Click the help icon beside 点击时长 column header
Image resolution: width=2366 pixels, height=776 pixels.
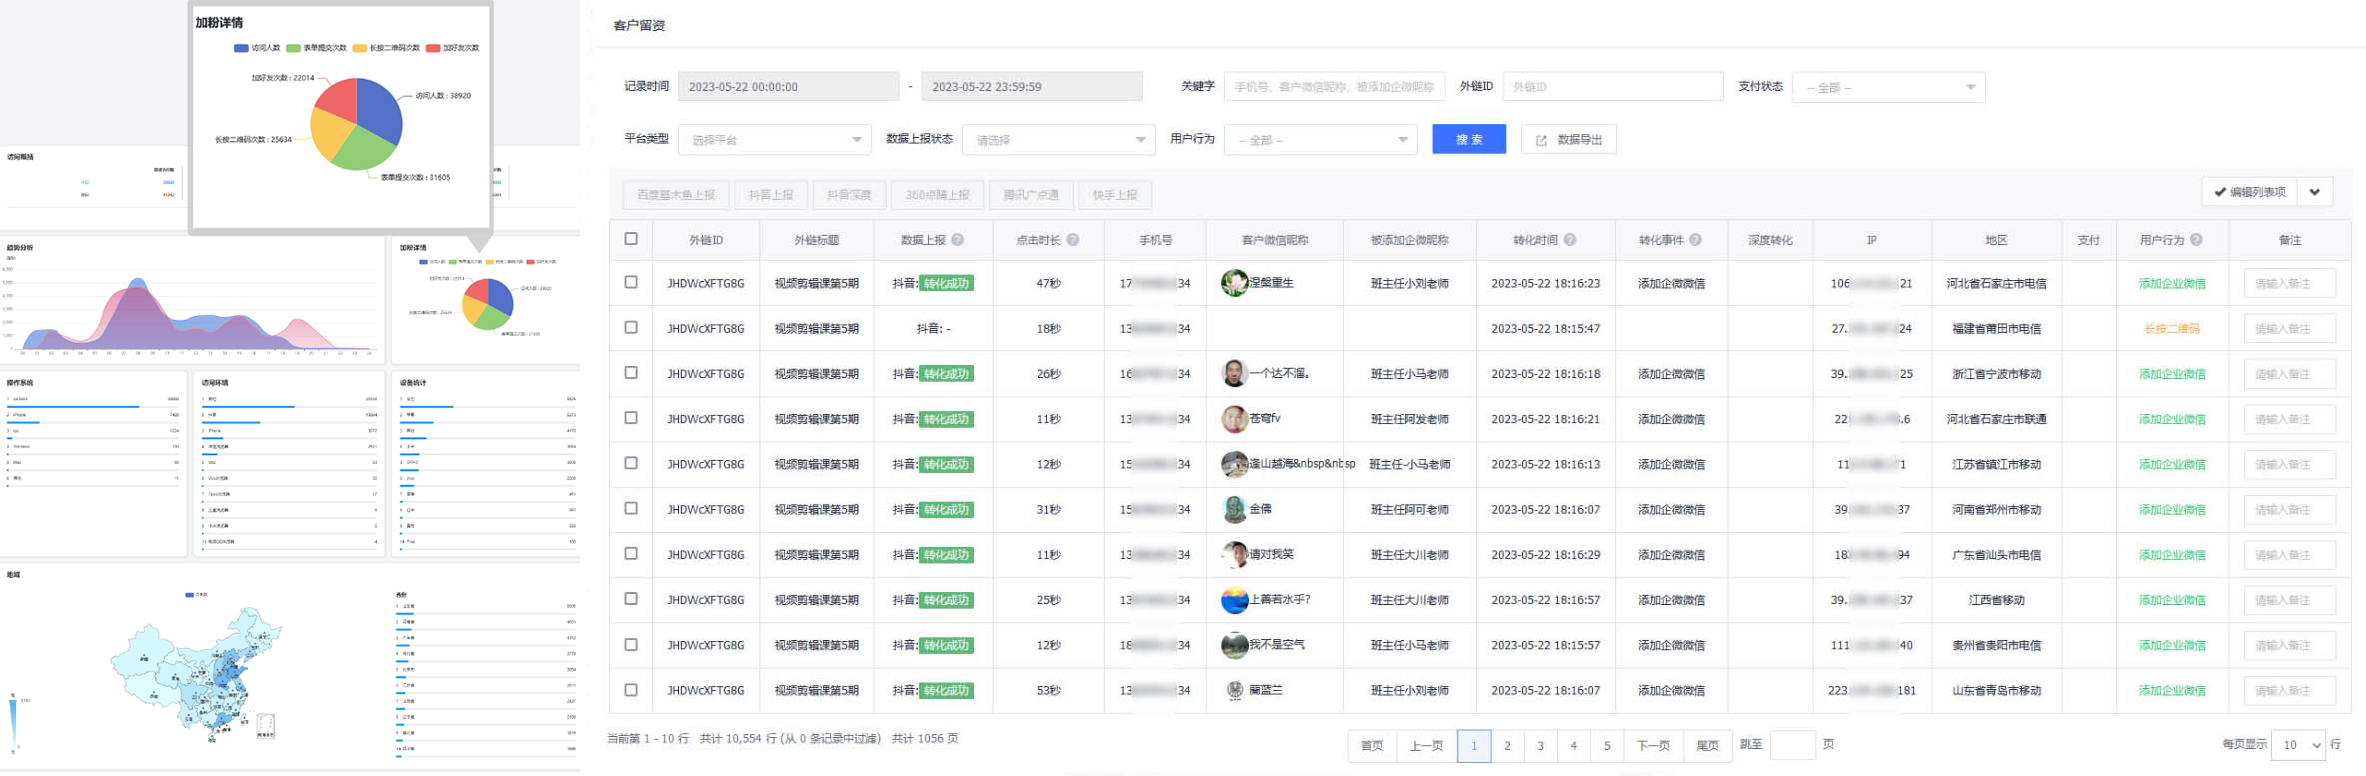[1072, 240]
